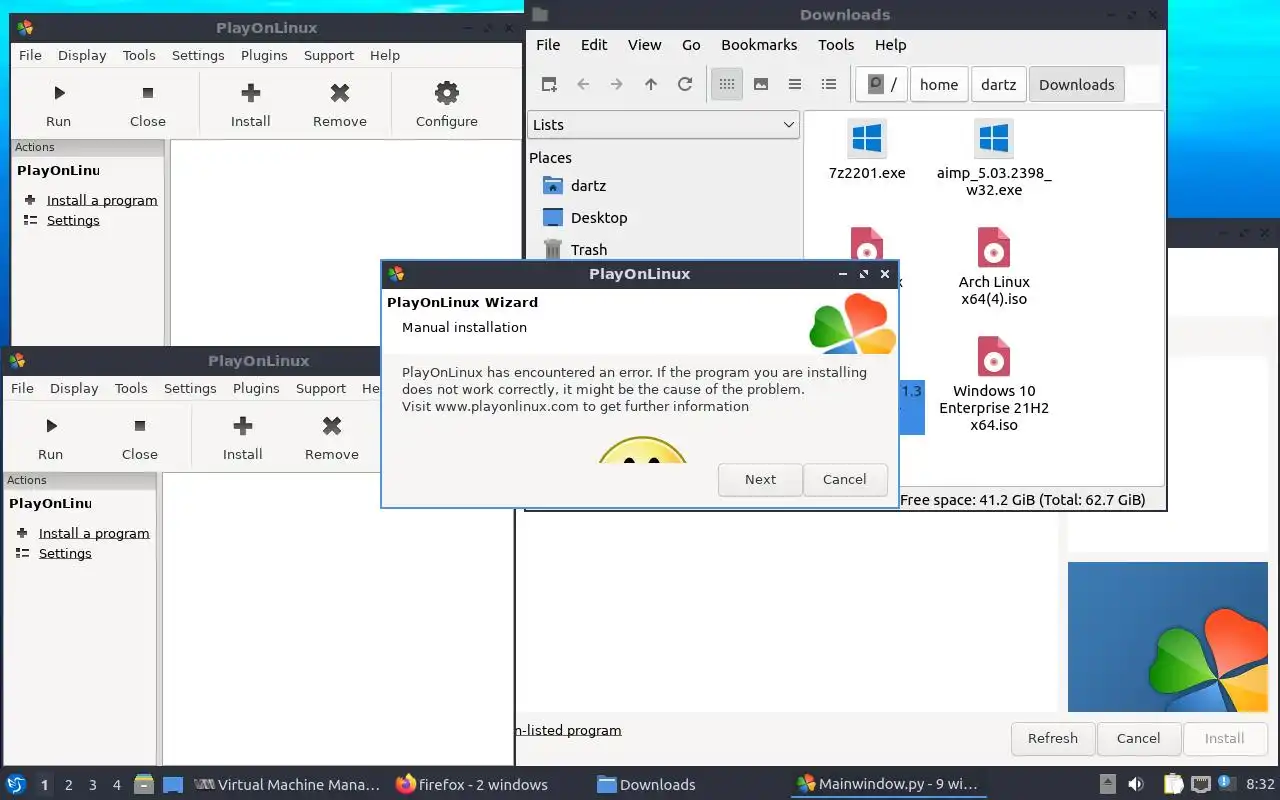Click the 8:32 clock in taskbar
This screenshot has width=1280, height=800.
pos(1260,785)
